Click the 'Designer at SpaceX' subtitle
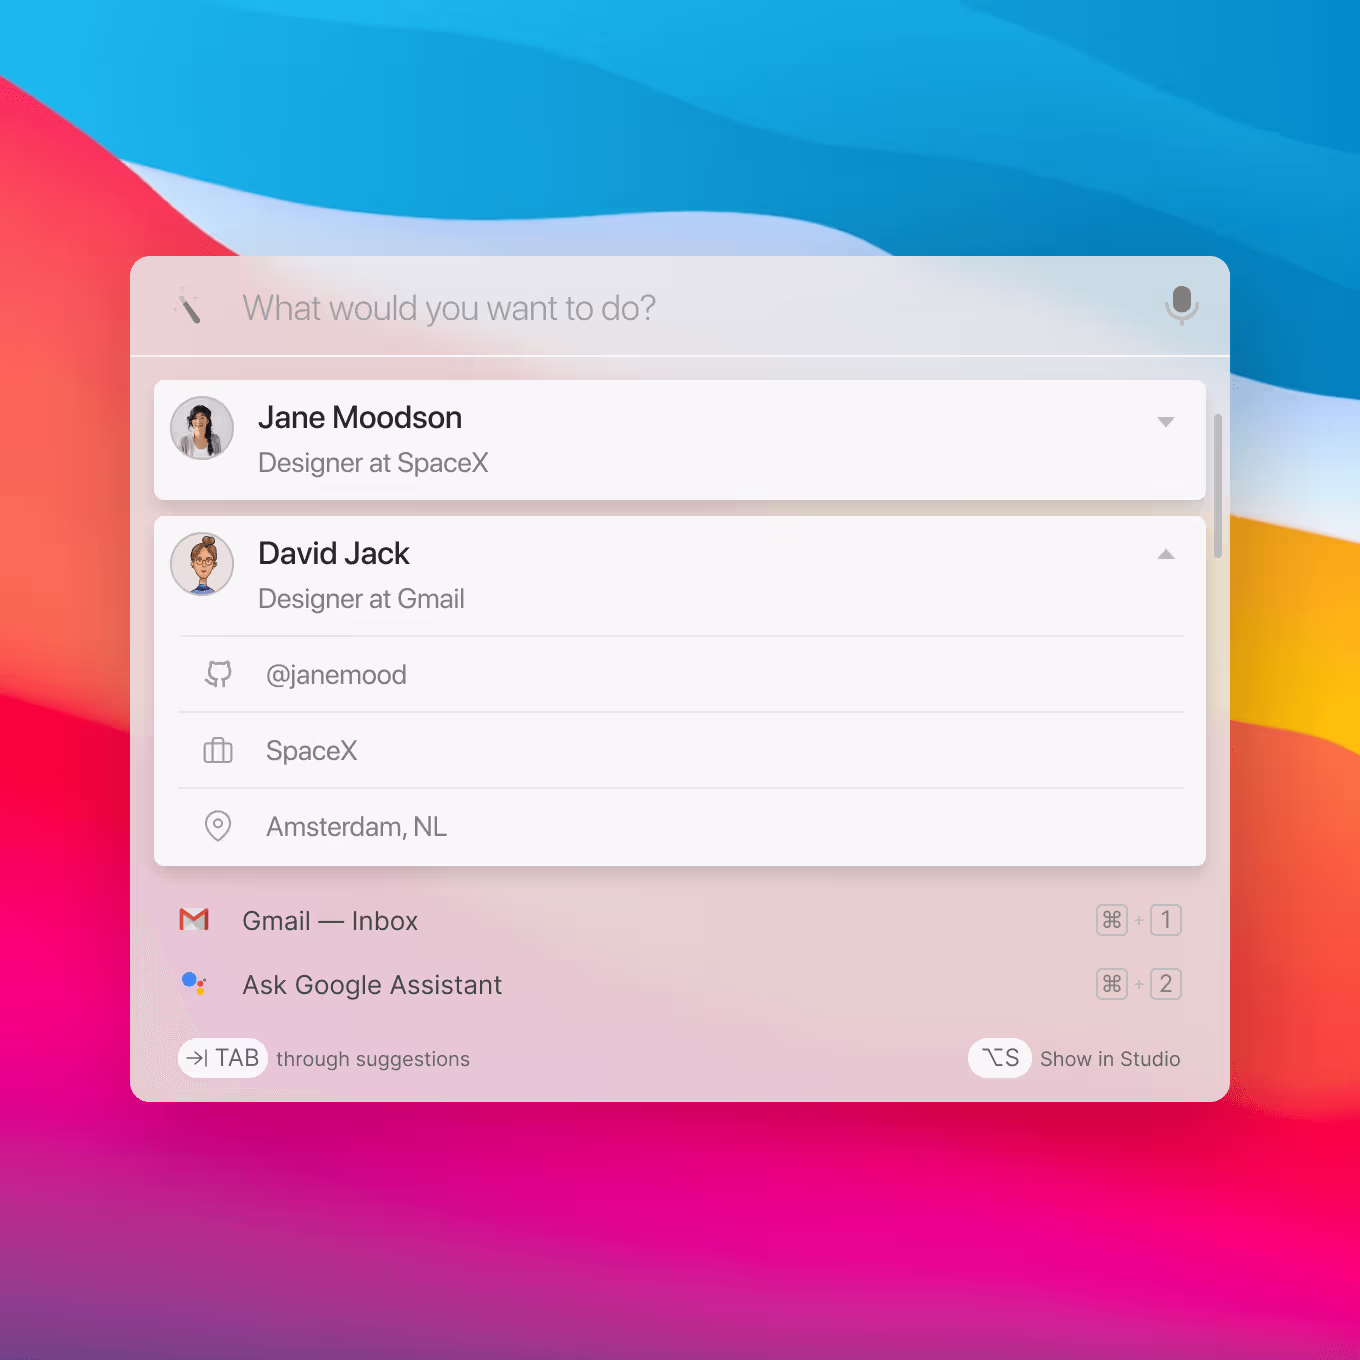The height and width of the screenshot is (1360, 1360). [373, 463]
